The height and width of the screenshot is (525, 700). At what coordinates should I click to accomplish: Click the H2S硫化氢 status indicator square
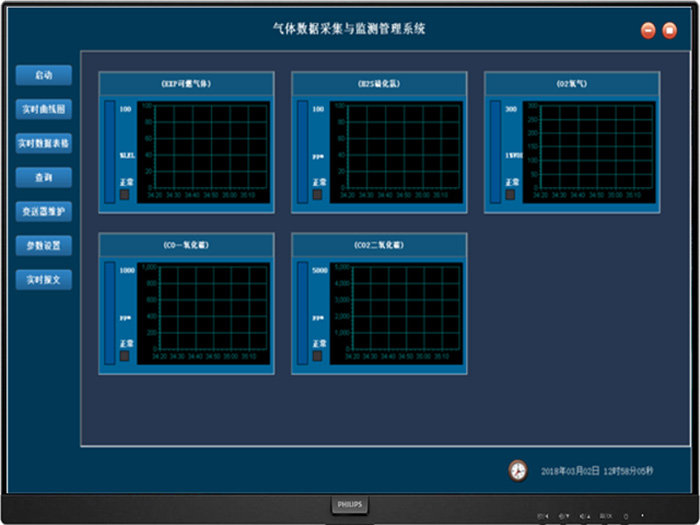[x=317, y=195]
